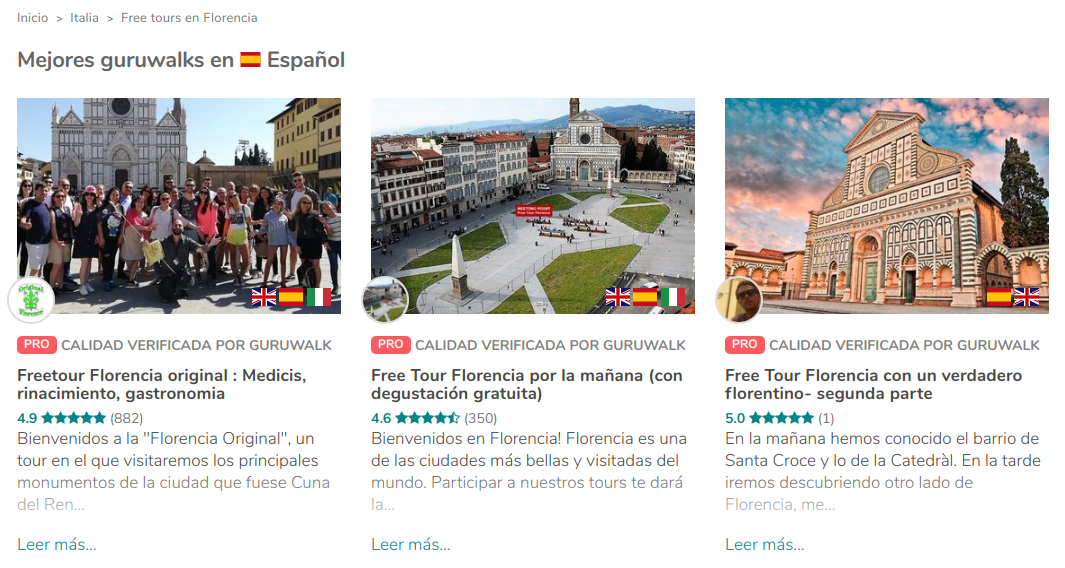1065x568 pixels.
Task: Click the guide avatar with sunglasses on third card
Action: click(739, 300)
